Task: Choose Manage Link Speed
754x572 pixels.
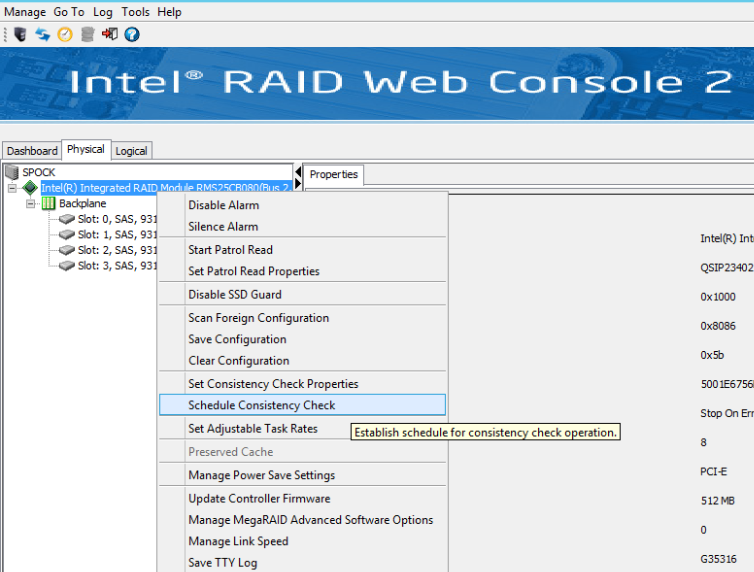Action: (x=302, y=541)
